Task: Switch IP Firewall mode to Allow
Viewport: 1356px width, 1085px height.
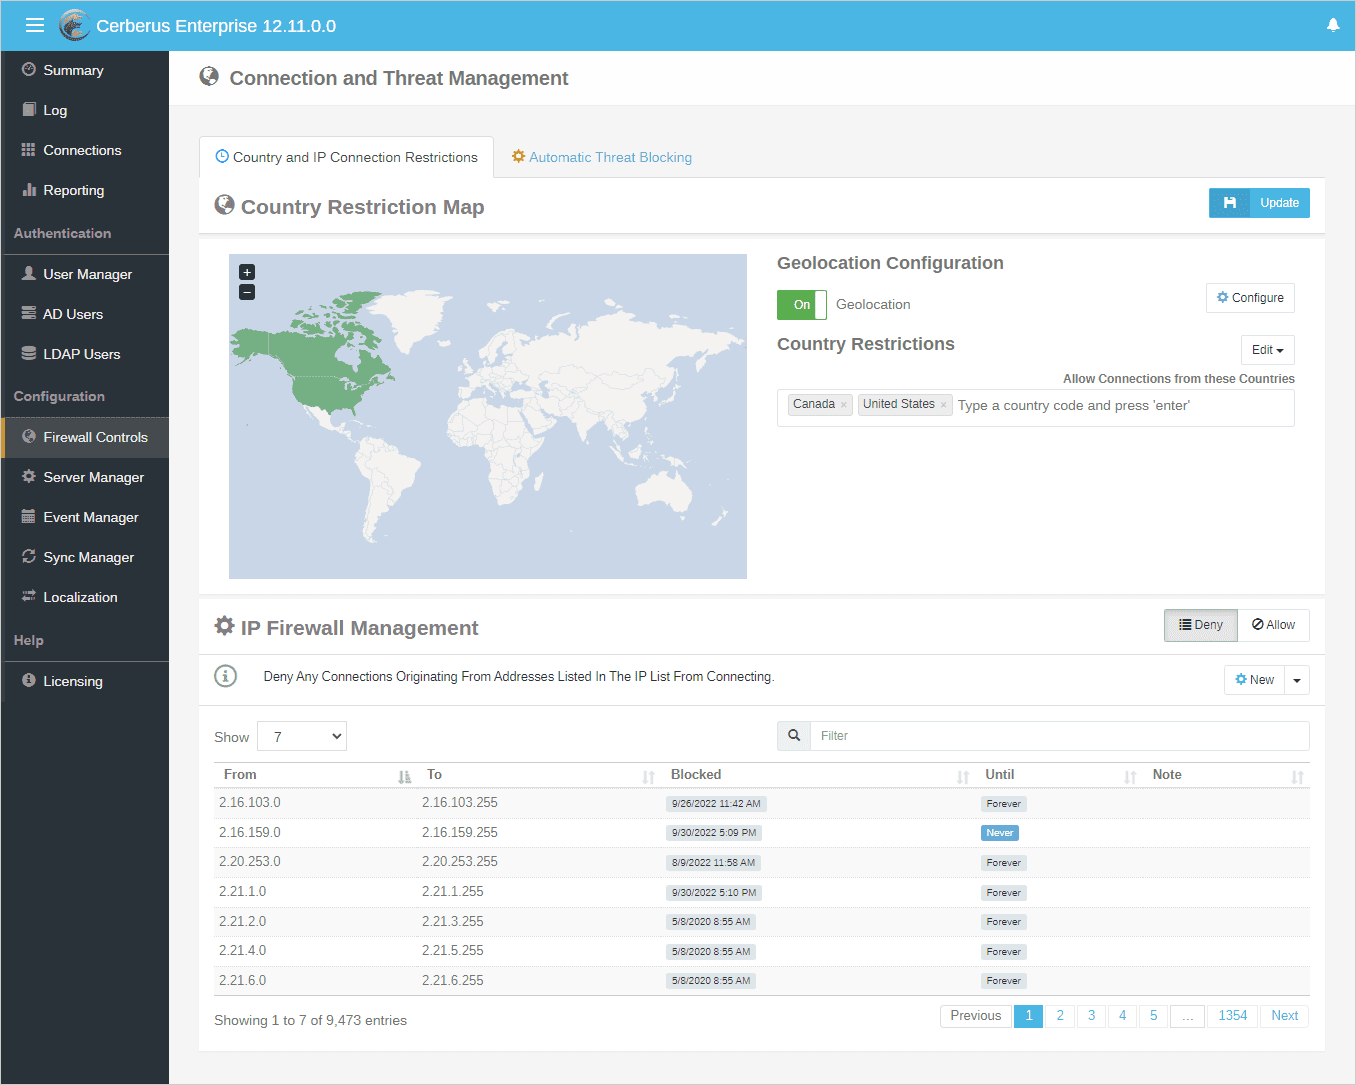Action: [x=1273, y=625]
